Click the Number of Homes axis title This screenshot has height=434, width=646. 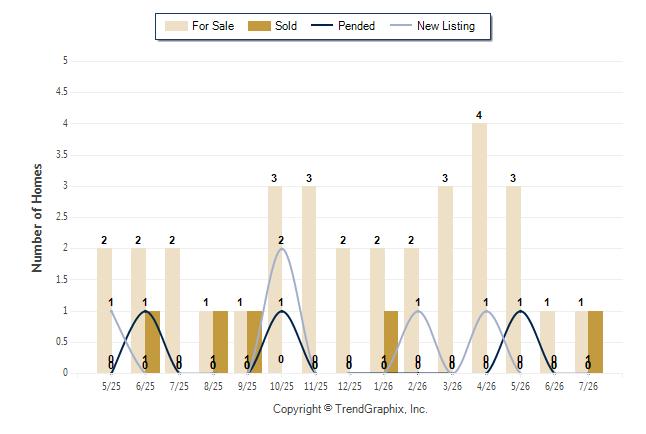pyautogui.click(x=37, y=218)
